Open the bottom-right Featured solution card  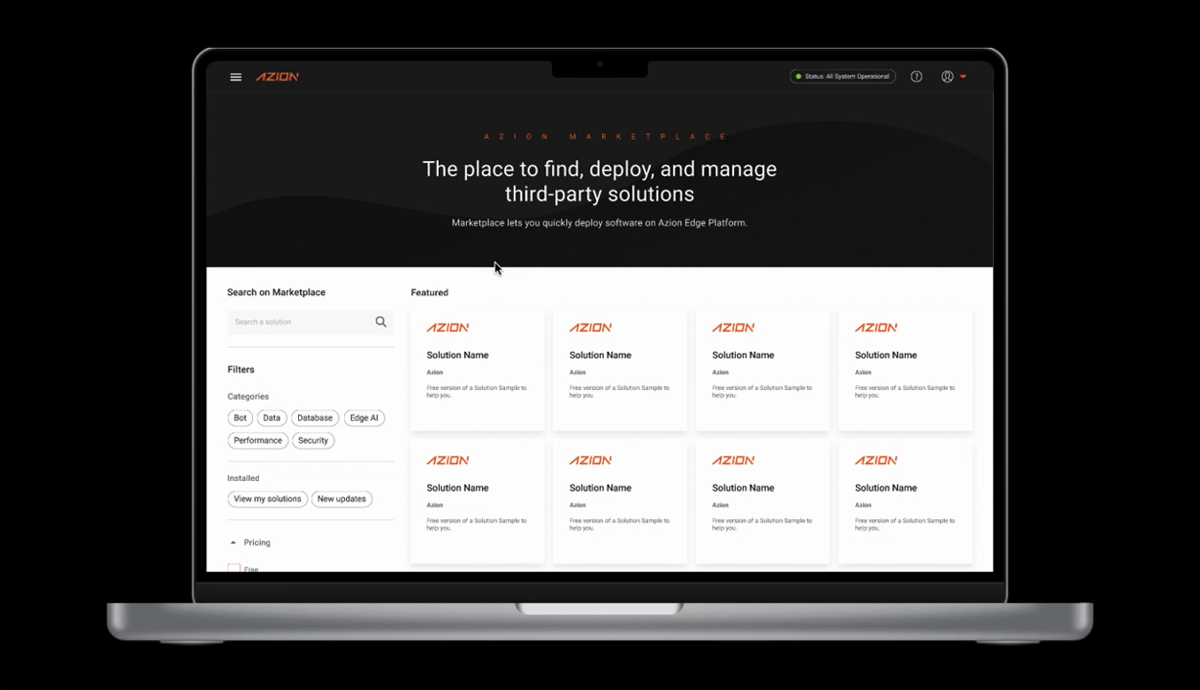pyautogui.click(x=905, y=502)
